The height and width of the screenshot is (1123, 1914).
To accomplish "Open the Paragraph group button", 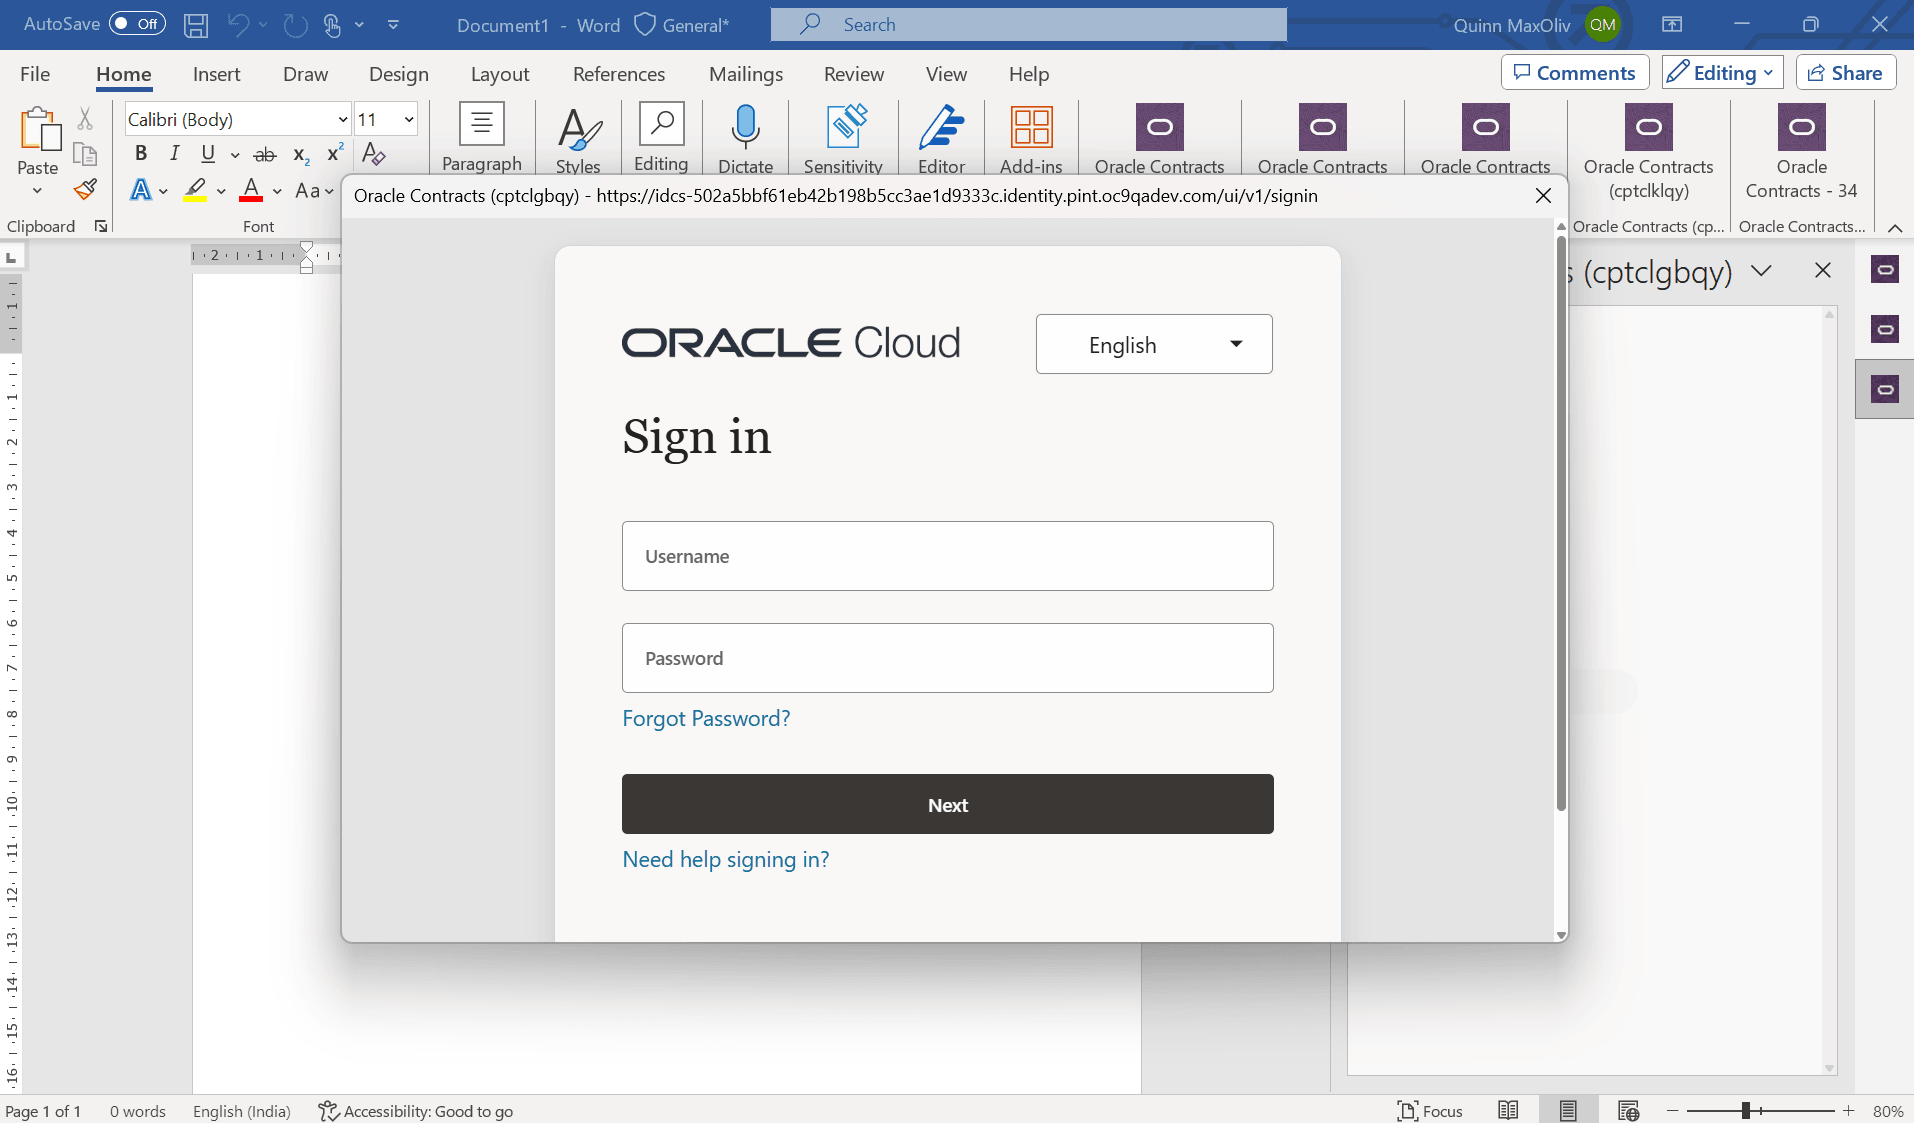I will [482, 137].
